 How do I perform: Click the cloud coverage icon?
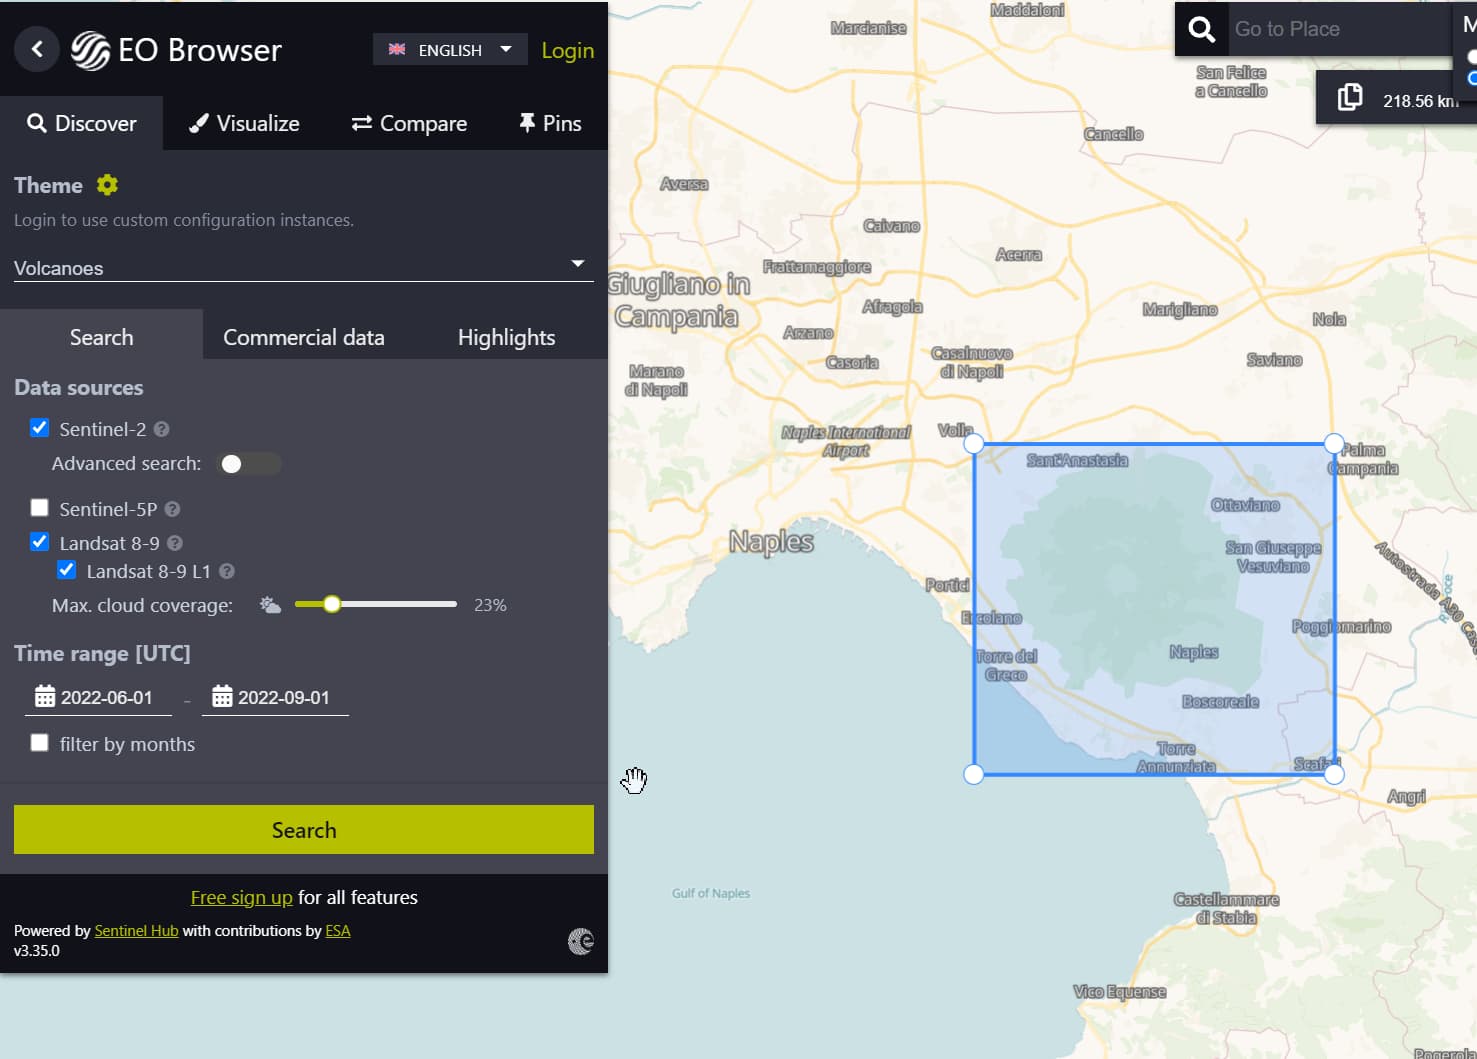point(270,605)
